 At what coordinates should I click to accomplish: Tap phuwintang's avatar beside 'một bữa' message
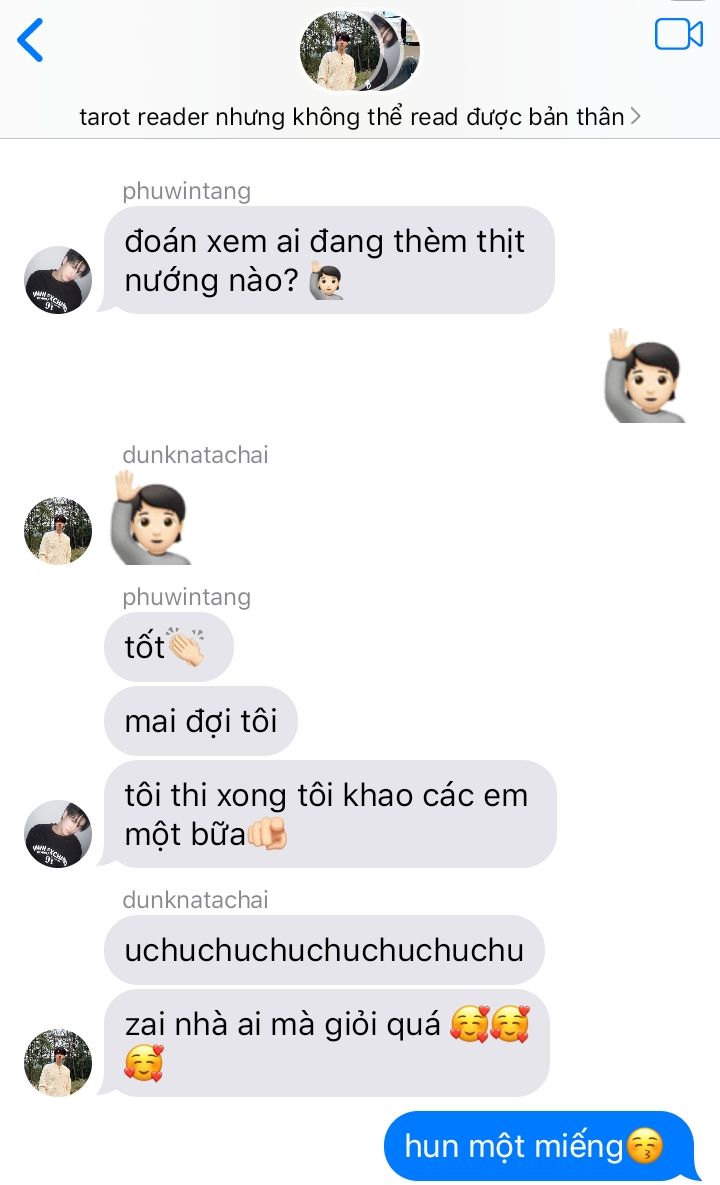click(58, 834)
